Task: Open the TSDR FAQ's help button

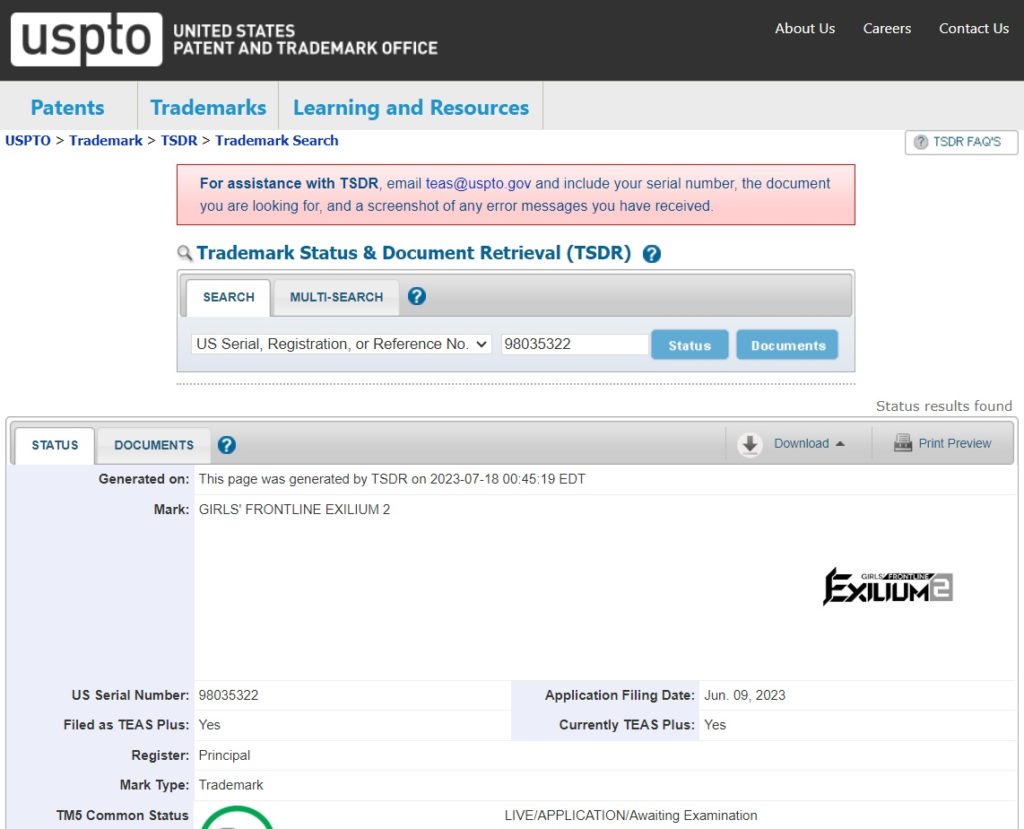Action: (x=960, y=142)
